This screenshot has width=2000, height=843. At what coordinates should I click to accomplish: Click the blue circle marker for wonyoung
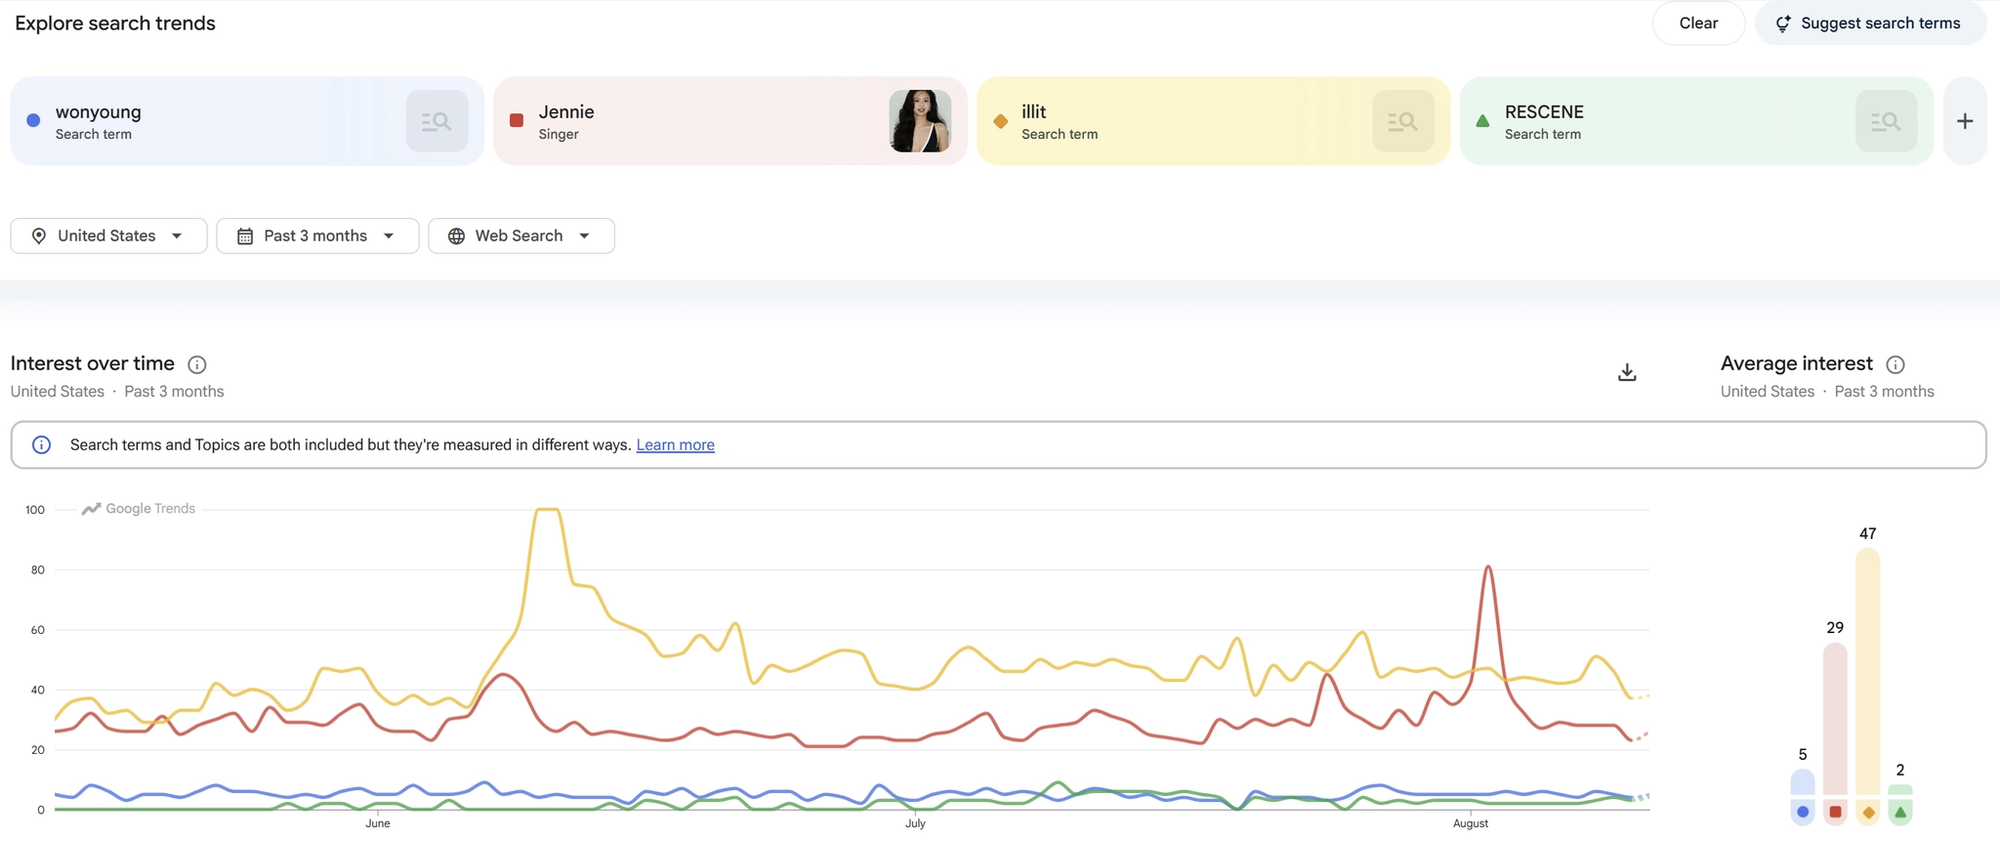pos(33,120)
